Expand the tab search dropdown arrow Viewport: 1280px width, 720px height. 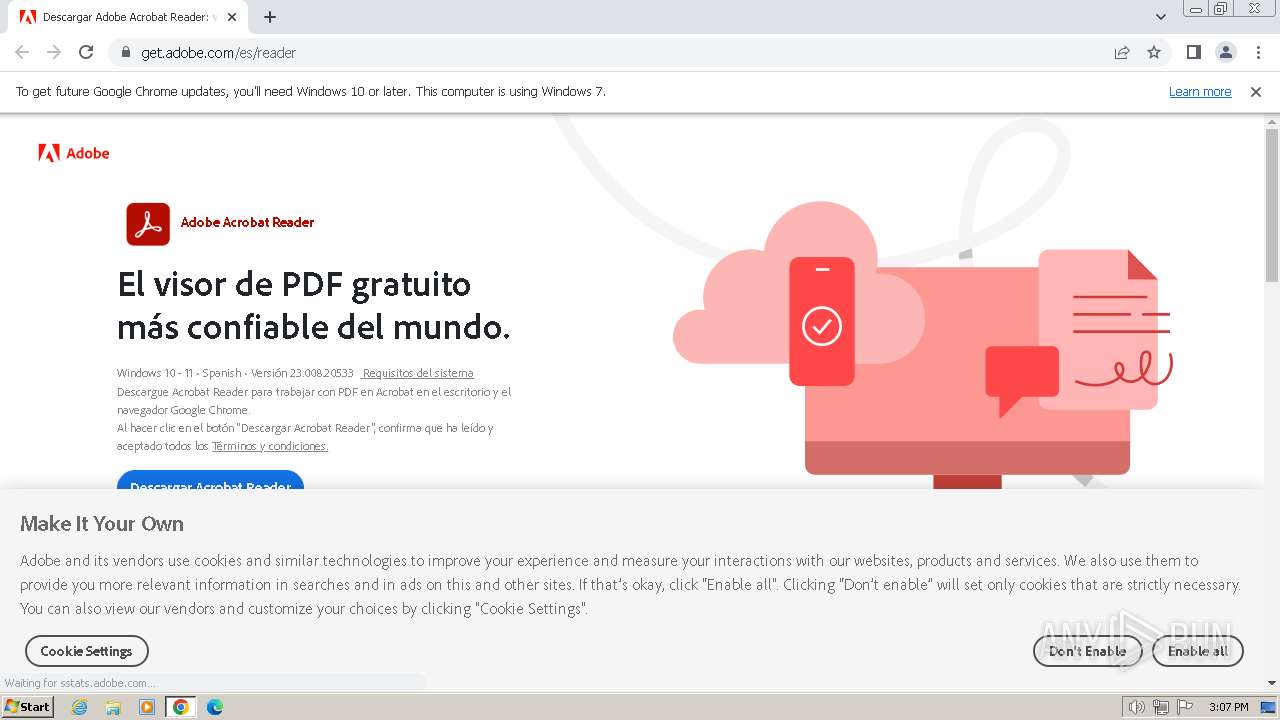point(1161,17)
